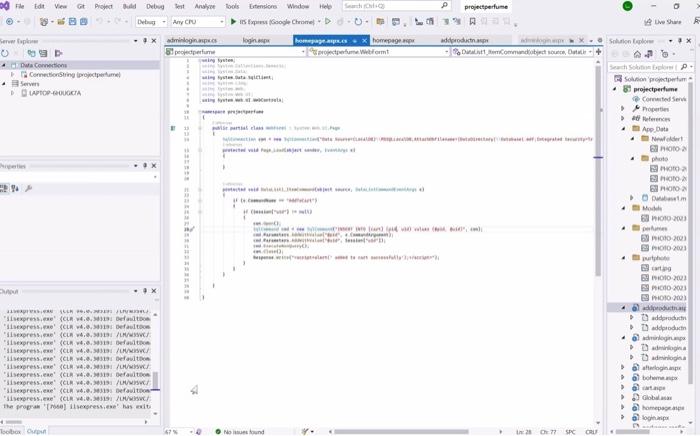Open File menu
The image size is (700, 436).
tap(20, 6)
